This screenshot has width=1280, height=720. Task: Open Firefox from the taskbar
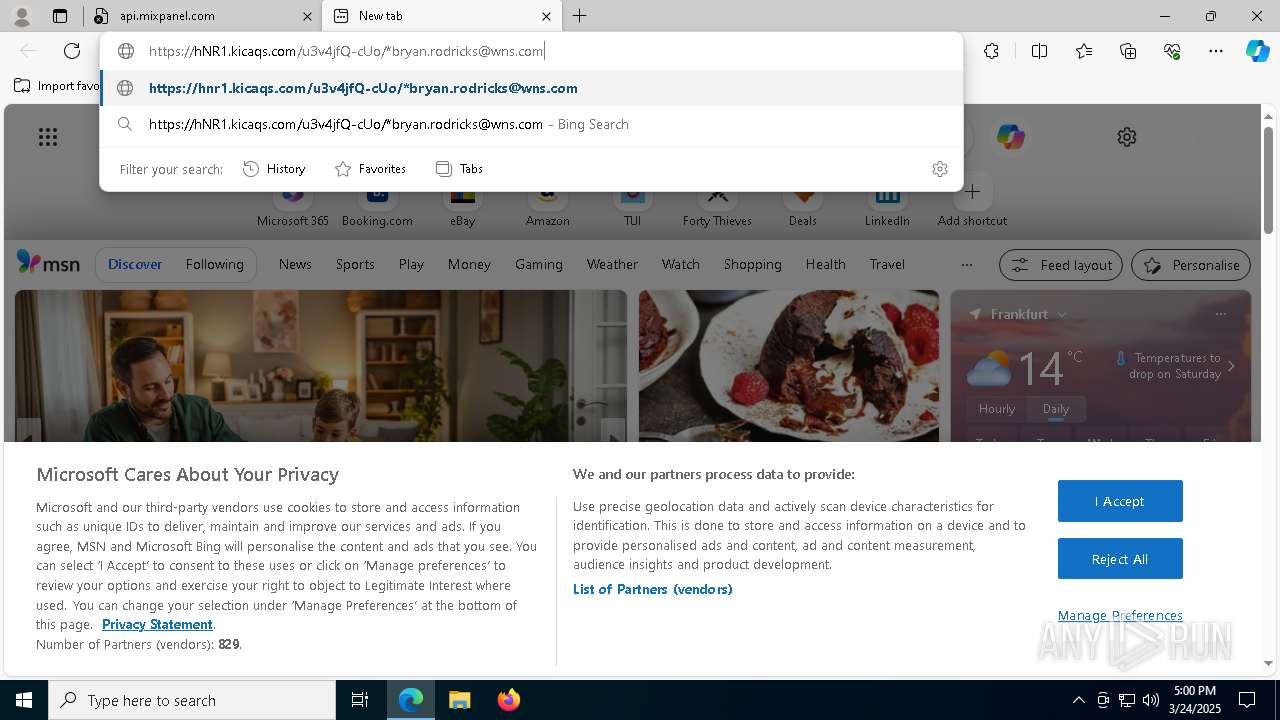click(x=508, y=700)
